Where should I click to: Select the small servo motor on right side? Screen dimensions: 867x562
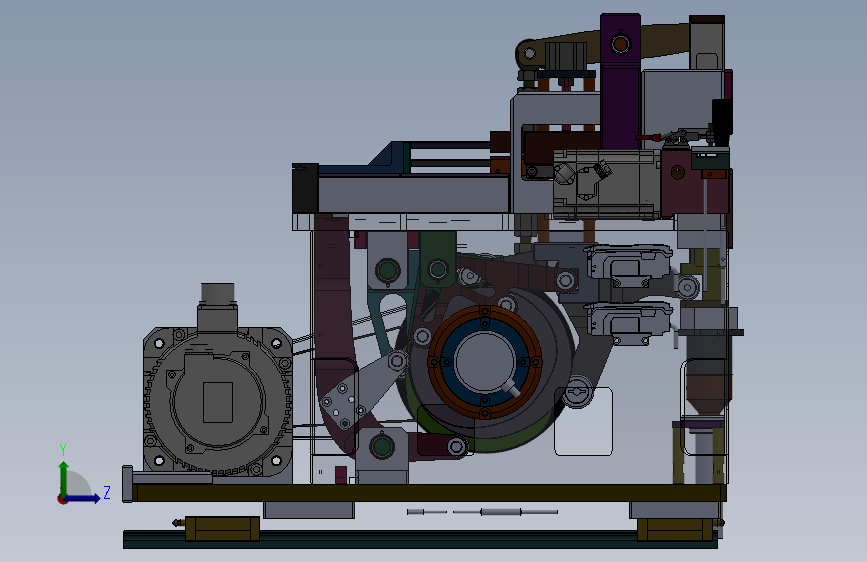(607, 184)
